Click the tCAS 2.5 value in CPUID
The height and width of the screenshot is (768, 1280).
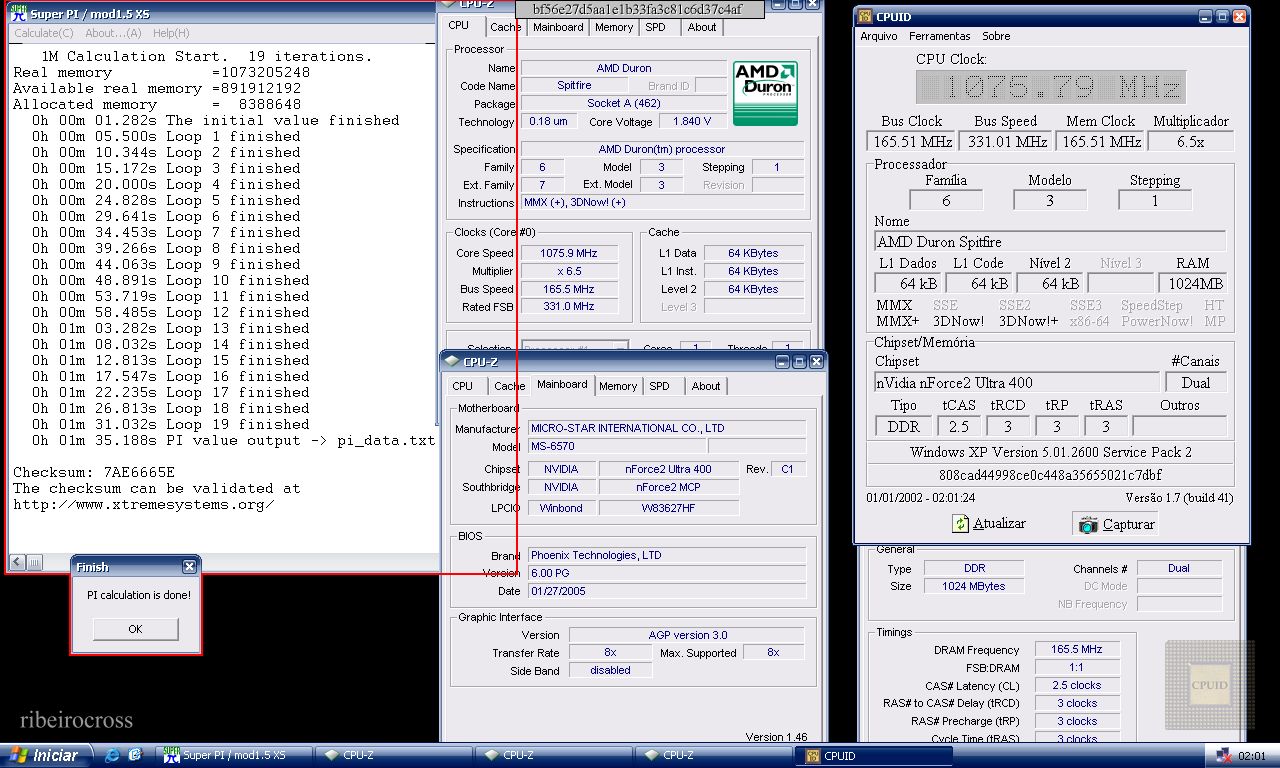tap(959, 426)
